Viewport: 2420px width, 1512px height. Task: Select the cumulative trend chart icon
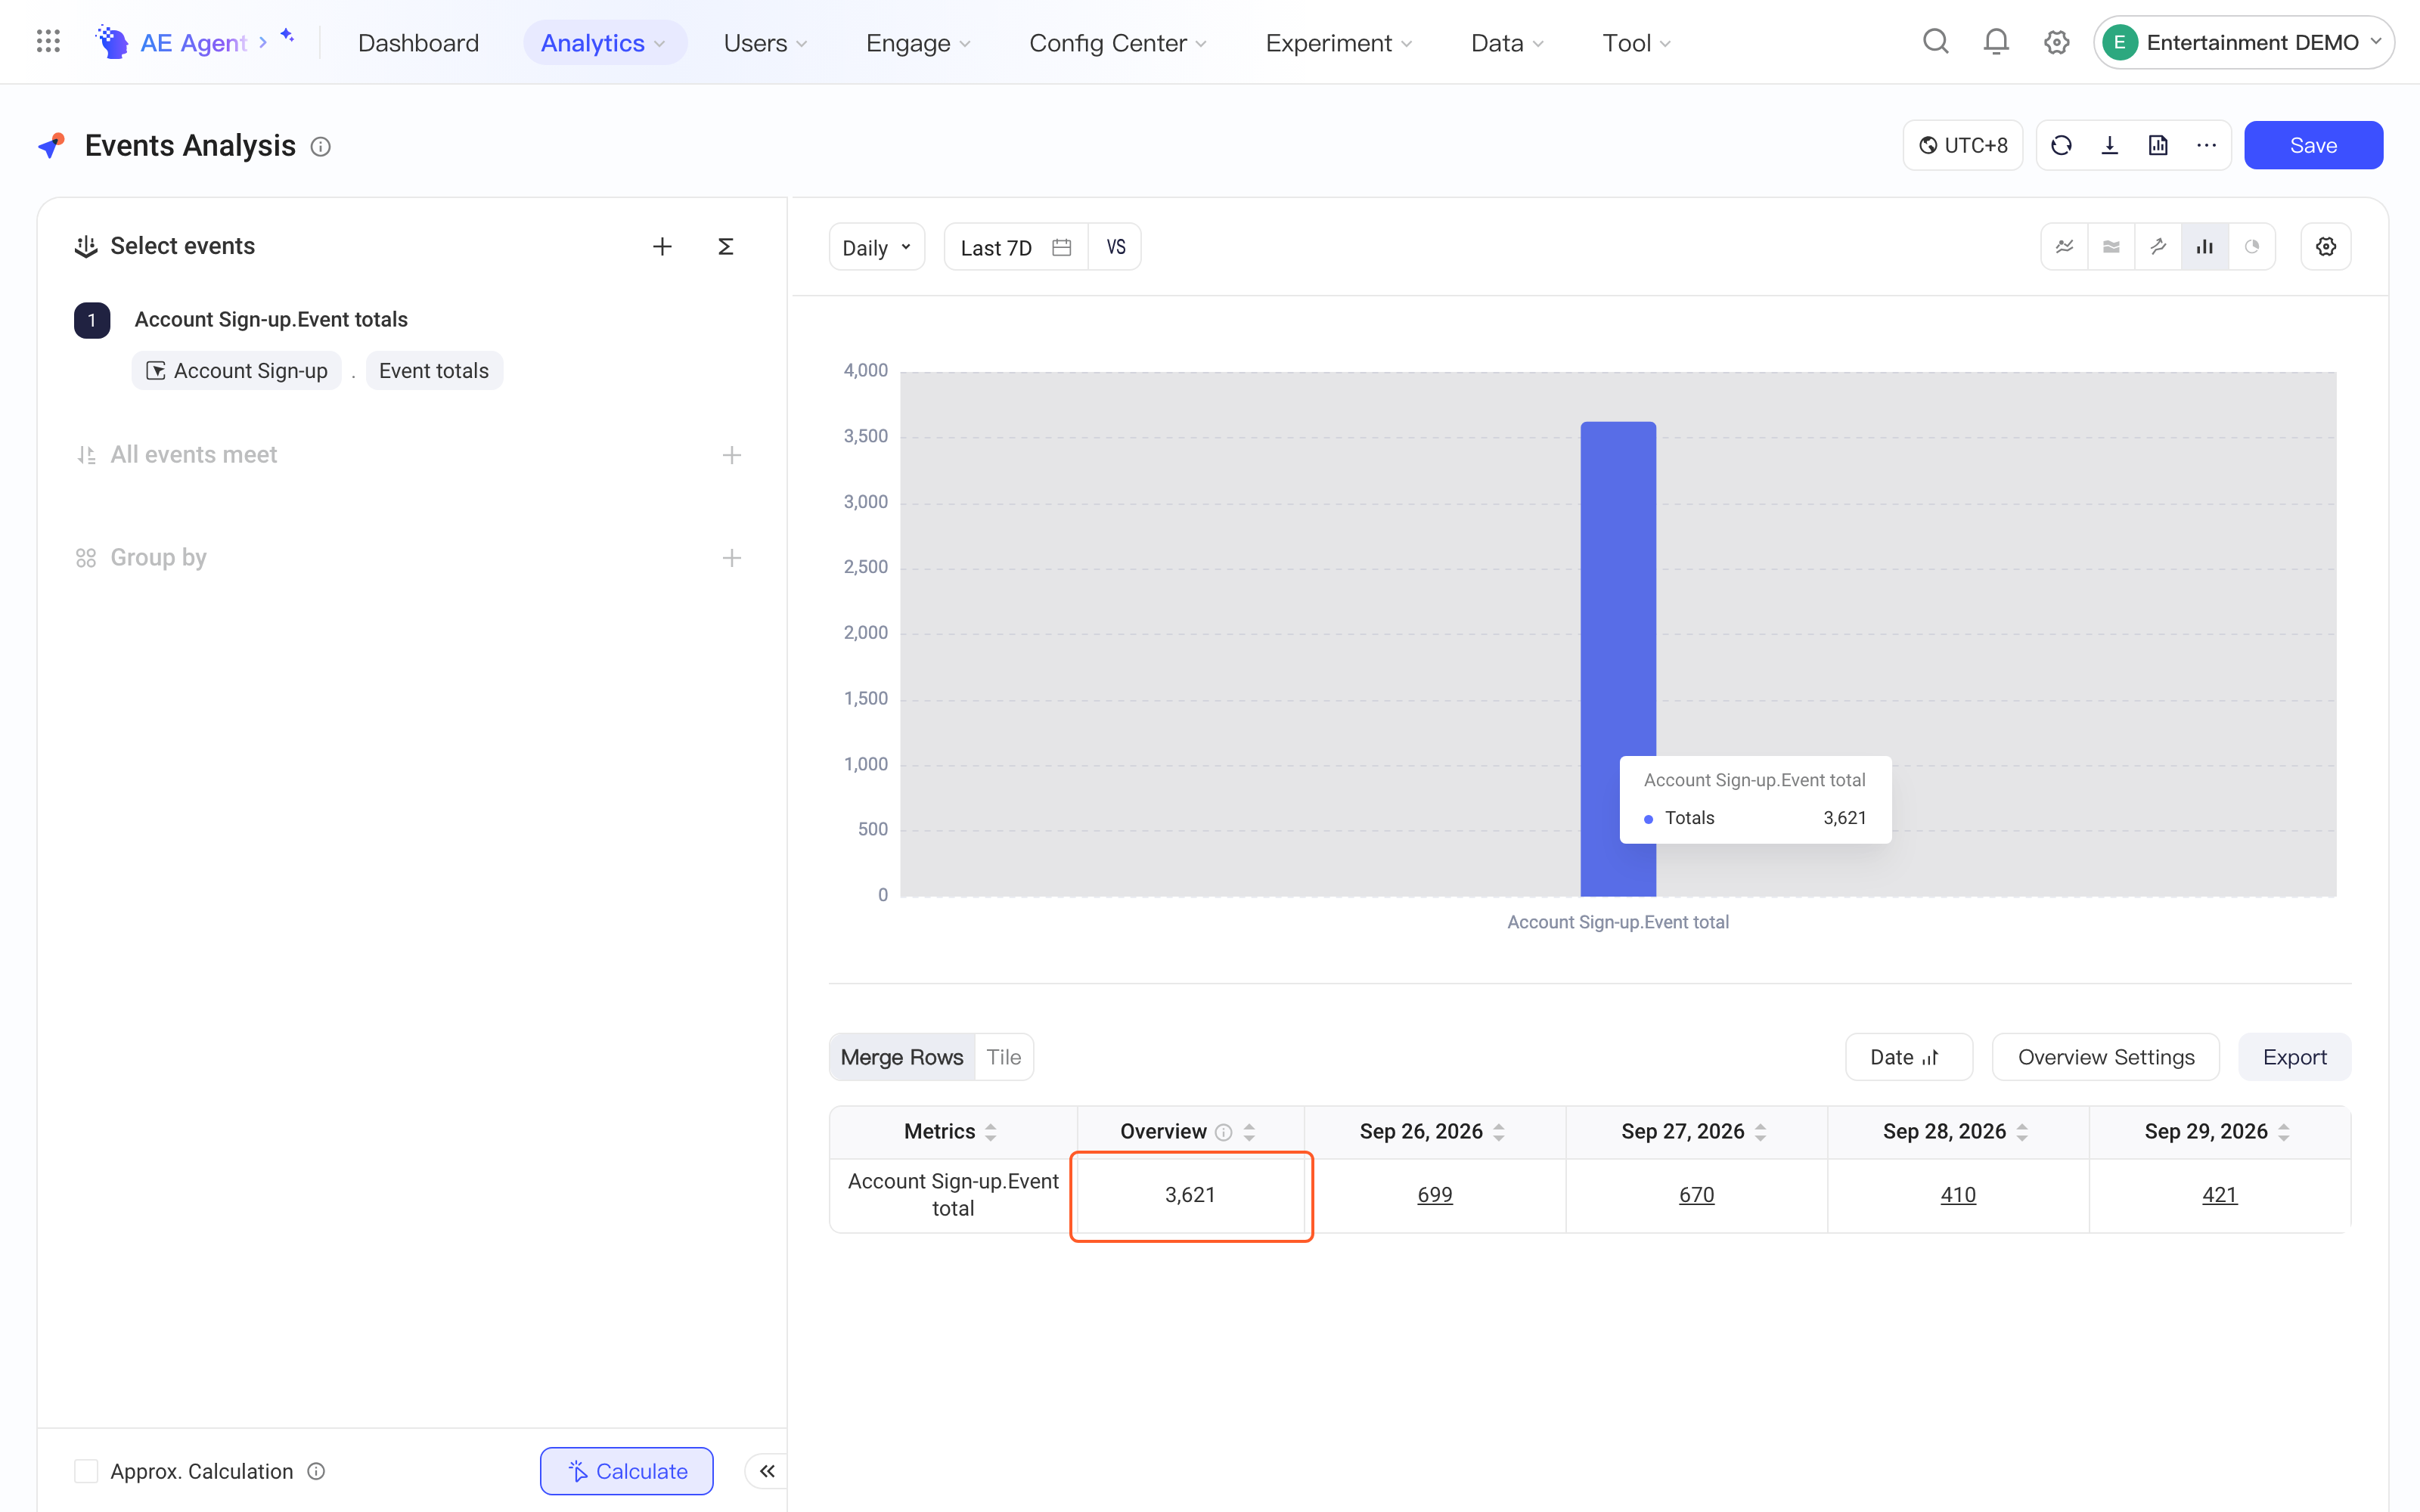click(2158, 246)
